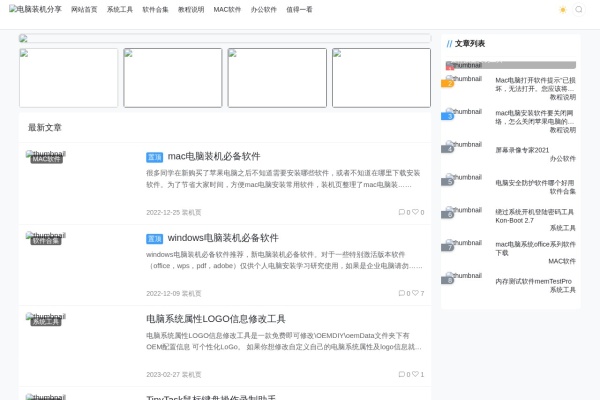Open thumbnail of 电脑系统属性LOGO信息修改工具 article
This screenshot has height=400, width=600.
point(46,317)
